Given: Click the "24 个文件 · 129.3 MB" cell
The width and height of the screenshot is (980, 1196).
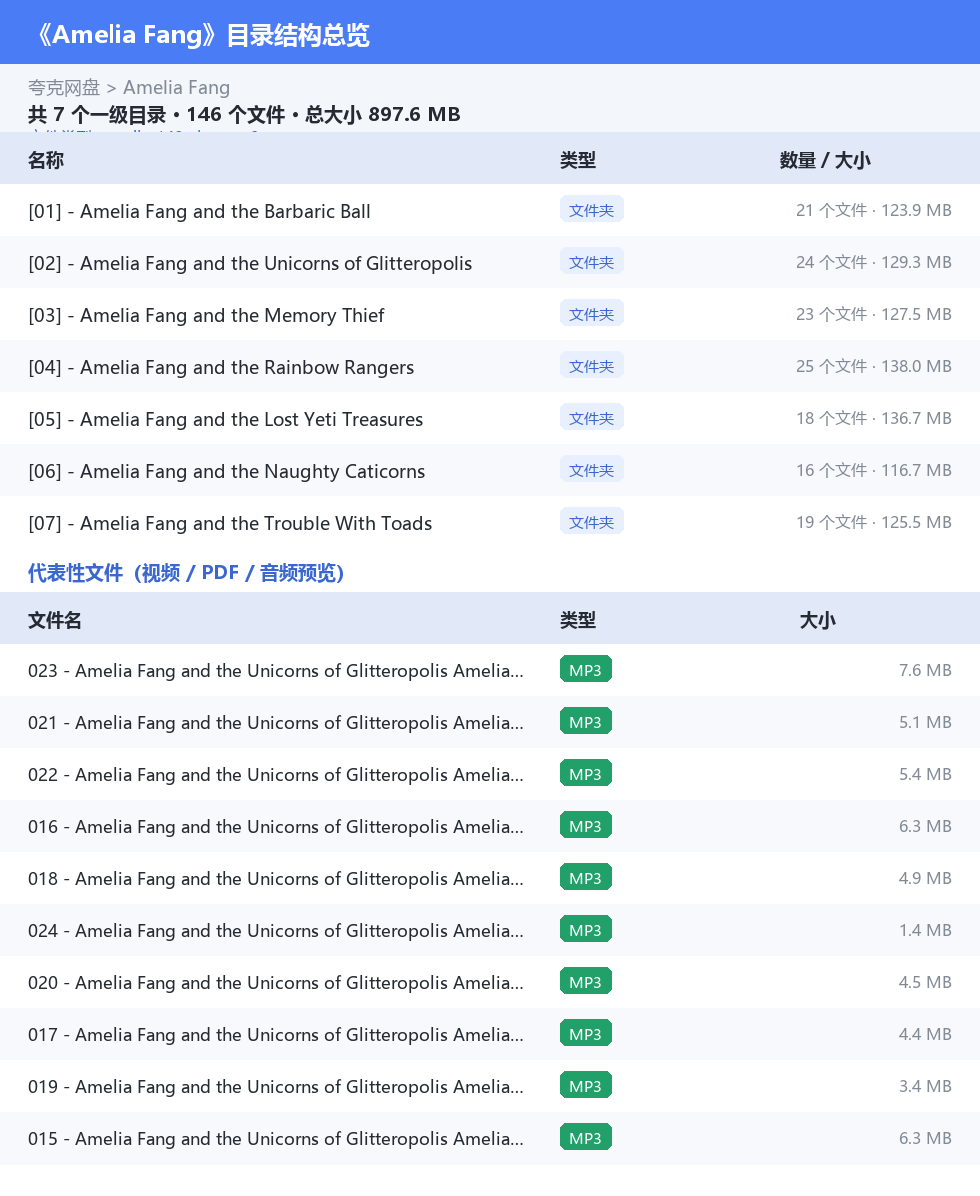Looking at the screenshot, I should point(873,262).
